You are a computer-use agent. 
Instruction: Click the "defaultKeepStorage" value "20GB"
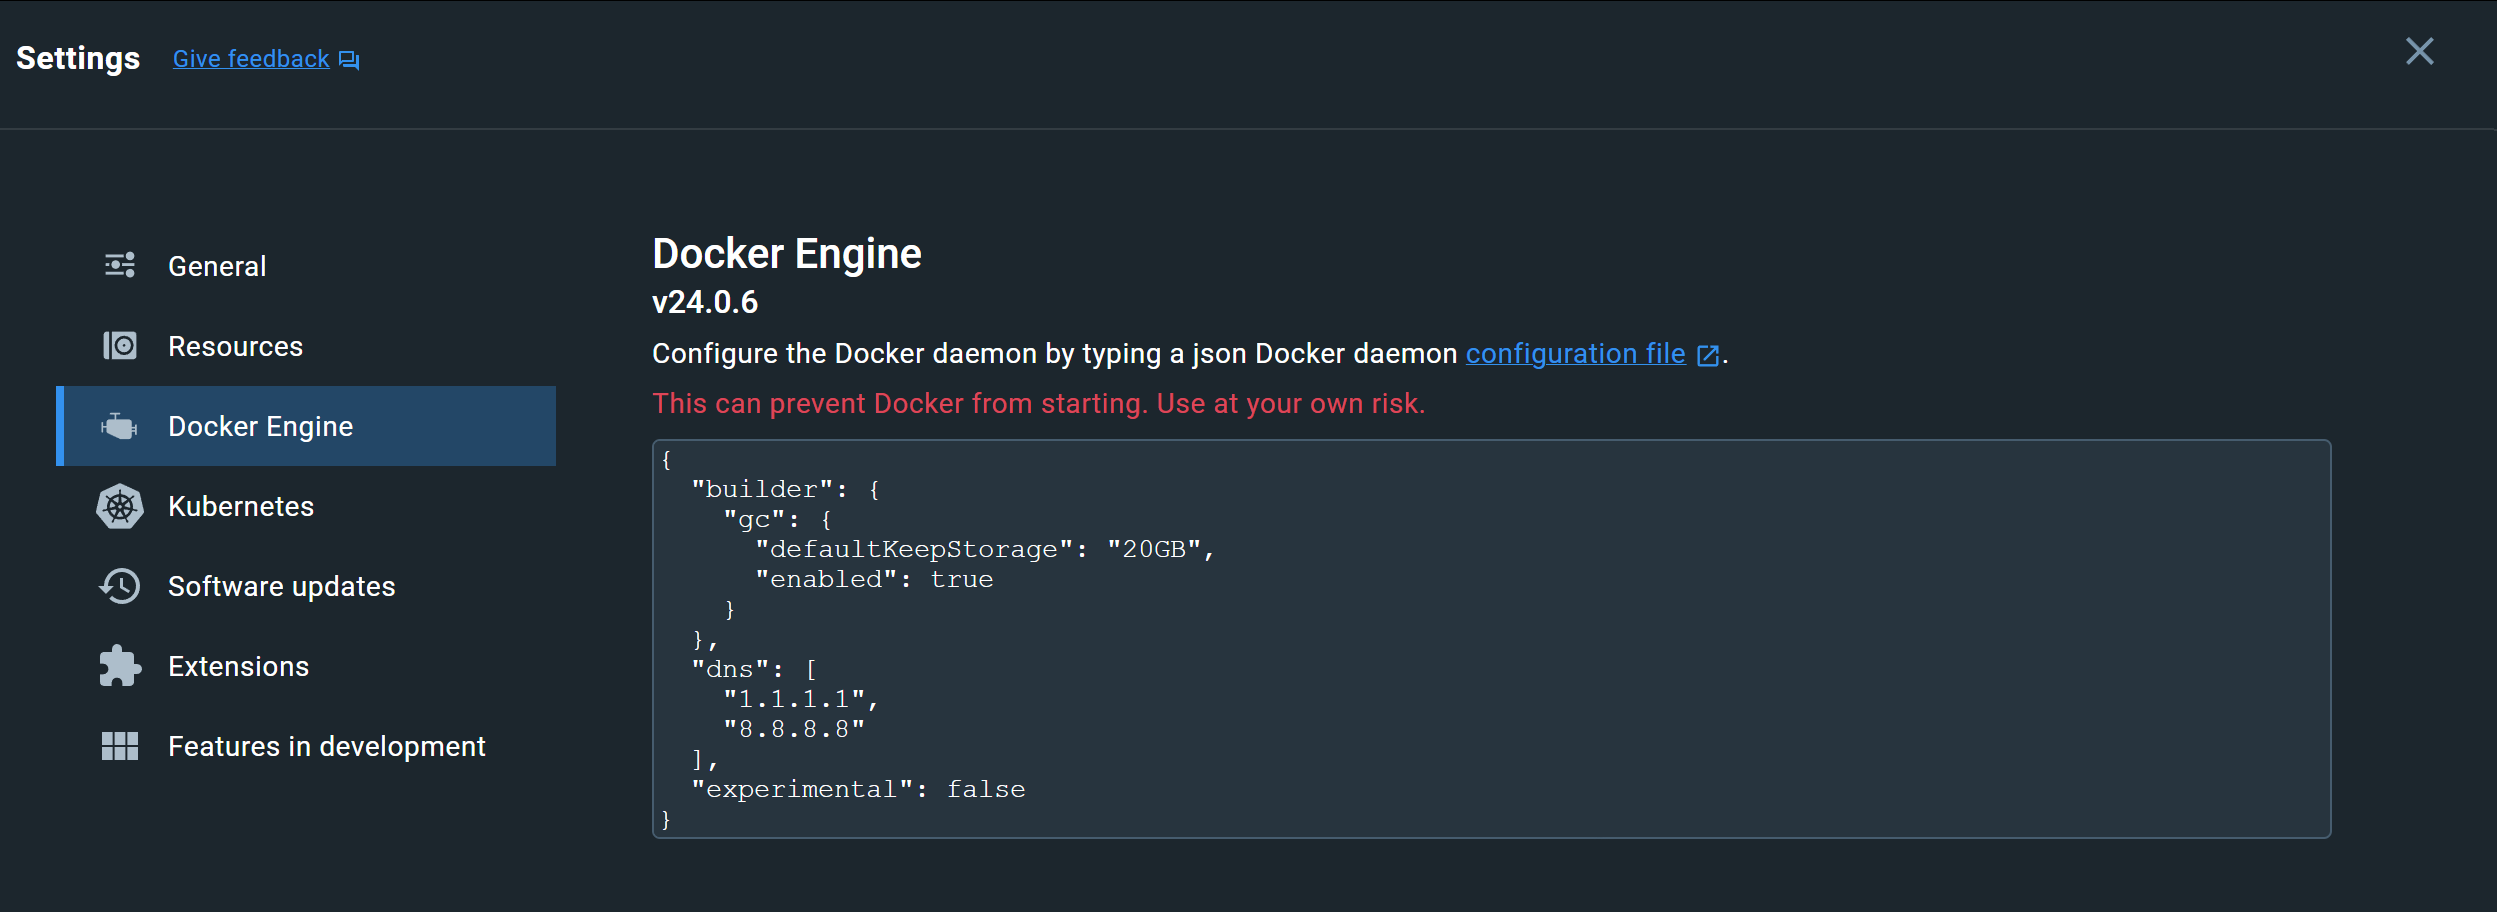pyautogui.click(x=1153, y=549)
